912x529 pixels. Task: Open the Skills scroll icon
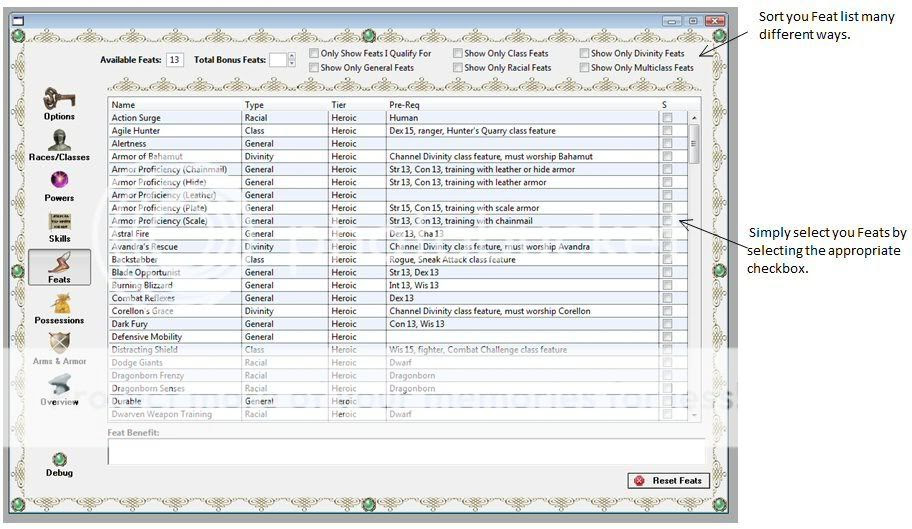coord(59,221)
